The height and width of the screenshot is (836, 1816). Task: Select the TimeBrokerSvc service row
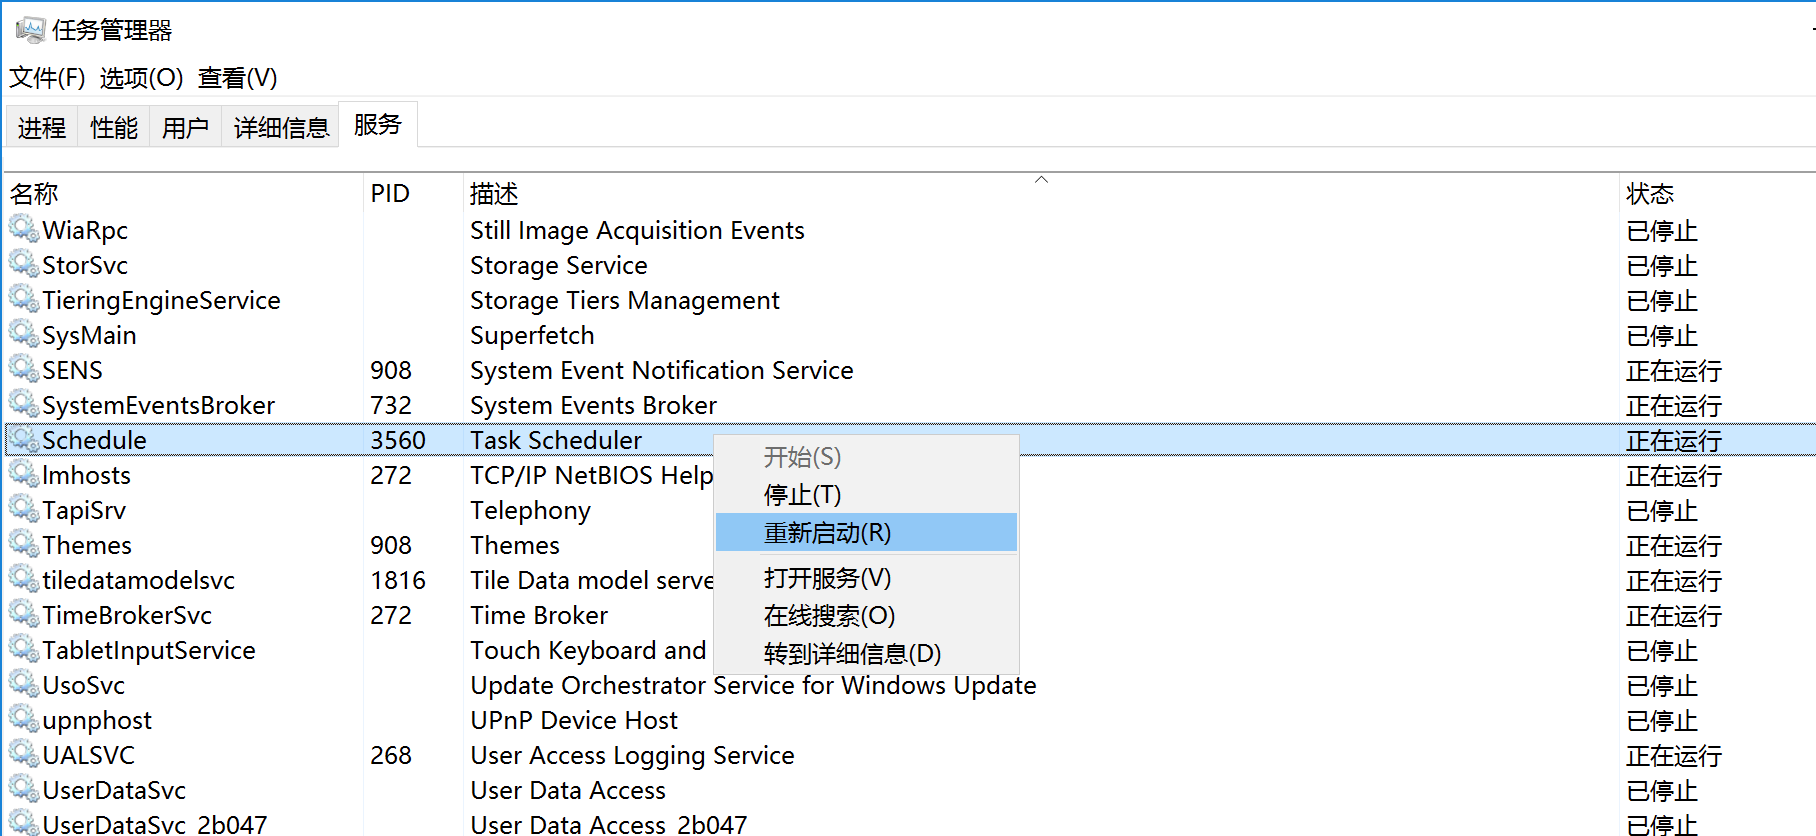[x=127, y=615]
